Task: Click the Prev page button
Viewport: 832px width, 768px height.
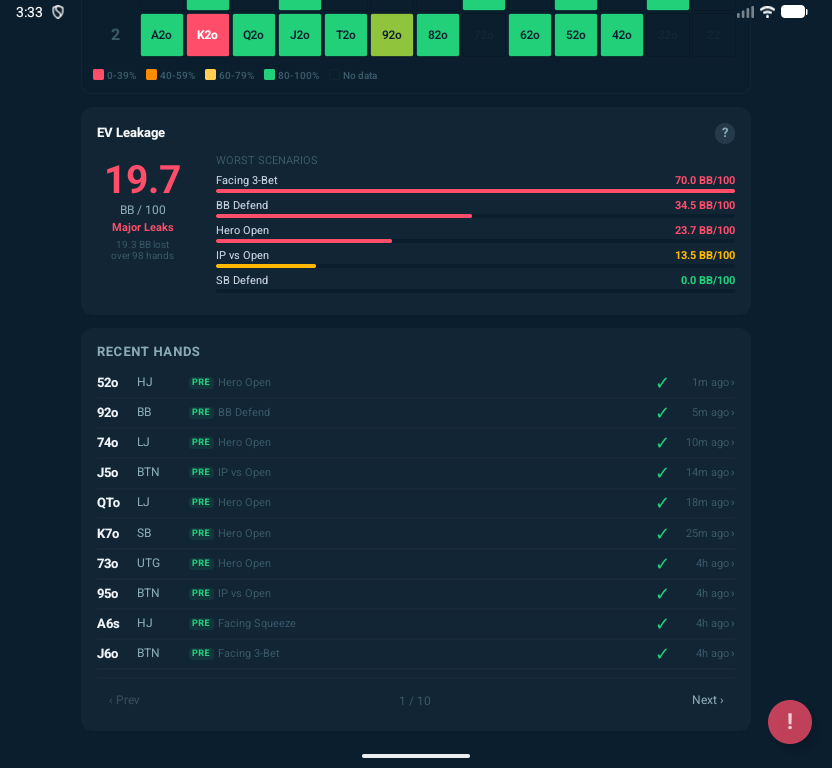Action: click(x=124, y=700)
